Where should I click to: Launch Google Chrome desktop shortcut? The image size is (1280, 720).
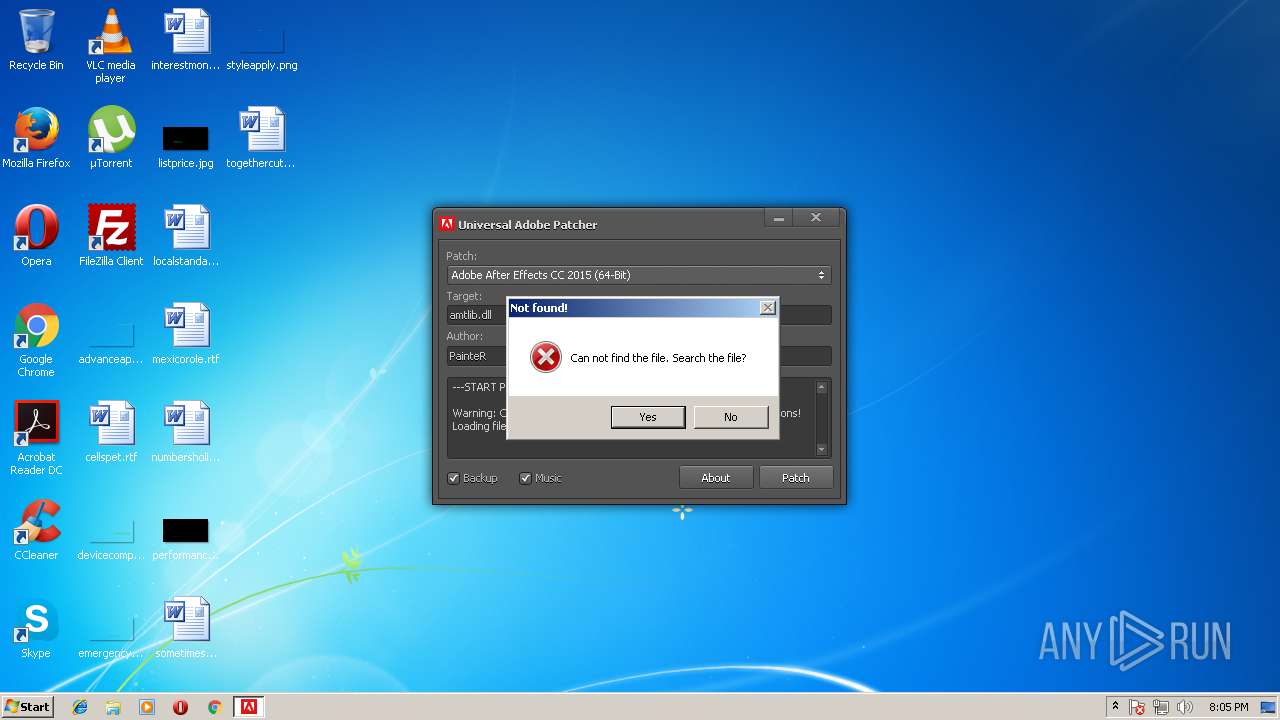tap(36, 340)
